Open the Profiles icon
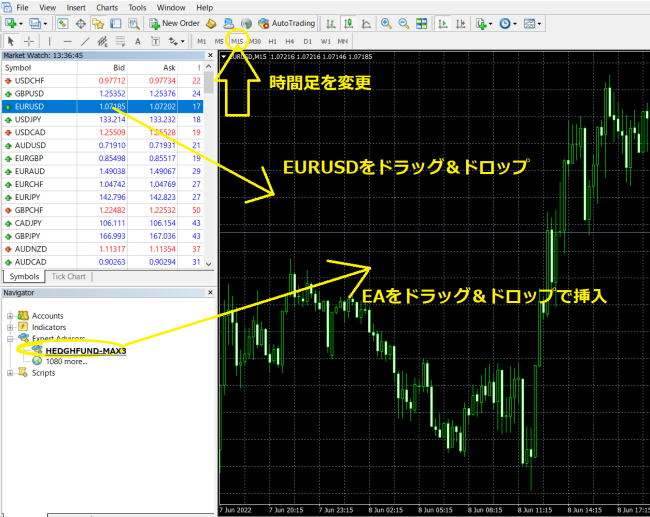650x517 pixels. point(35,24)
